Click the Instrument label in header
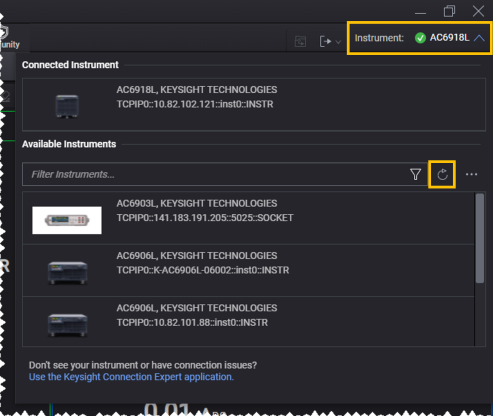 coord(379,38)
